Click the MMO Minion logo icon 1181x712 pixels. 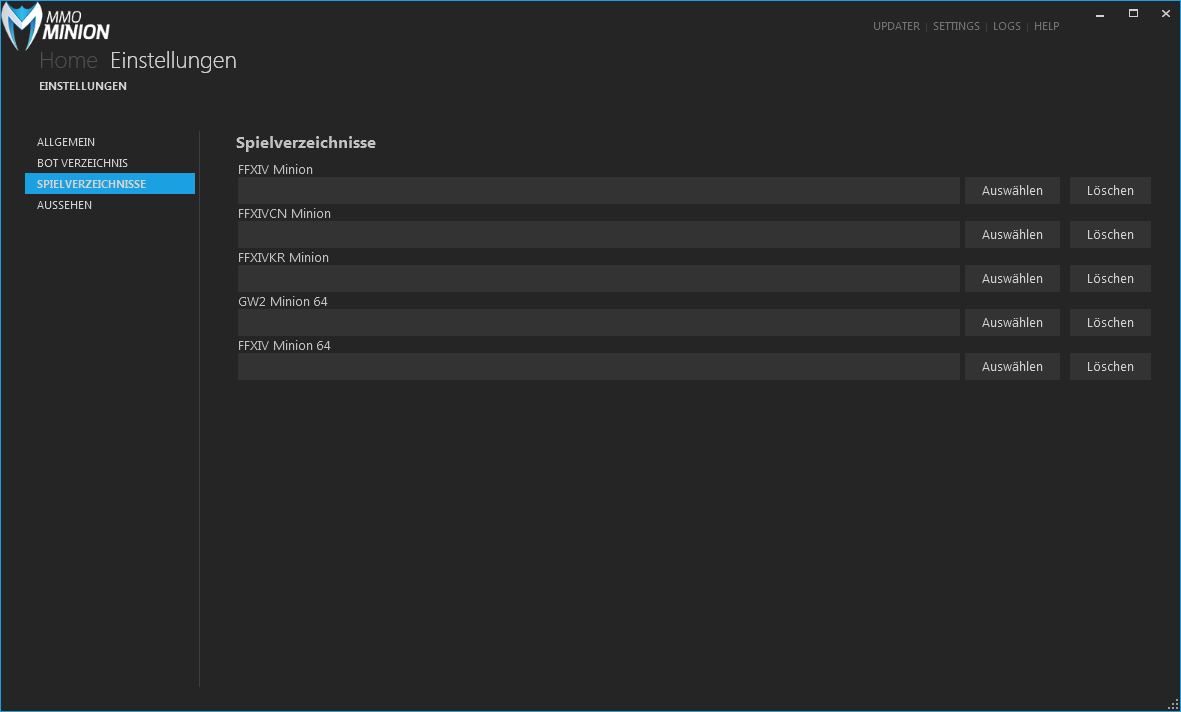click(x=25, y=27)
